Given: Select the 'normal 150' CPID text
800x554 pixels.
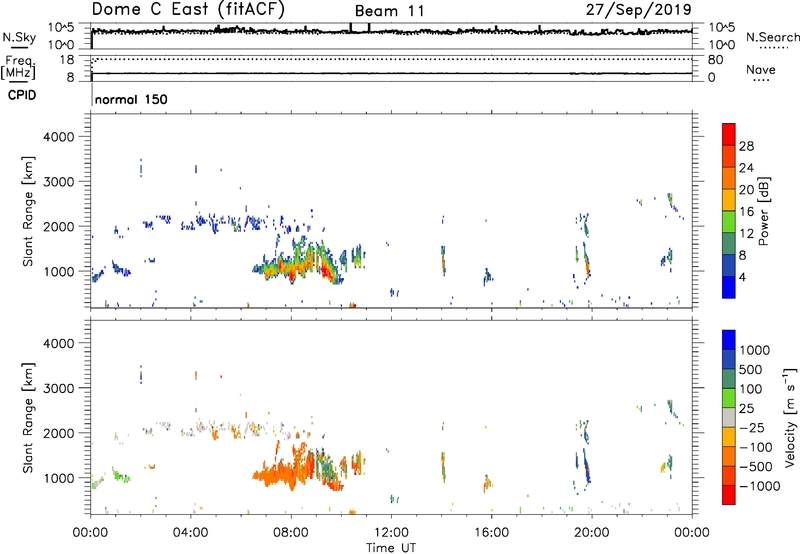Looking at the screenshot, I should point(131,99).
